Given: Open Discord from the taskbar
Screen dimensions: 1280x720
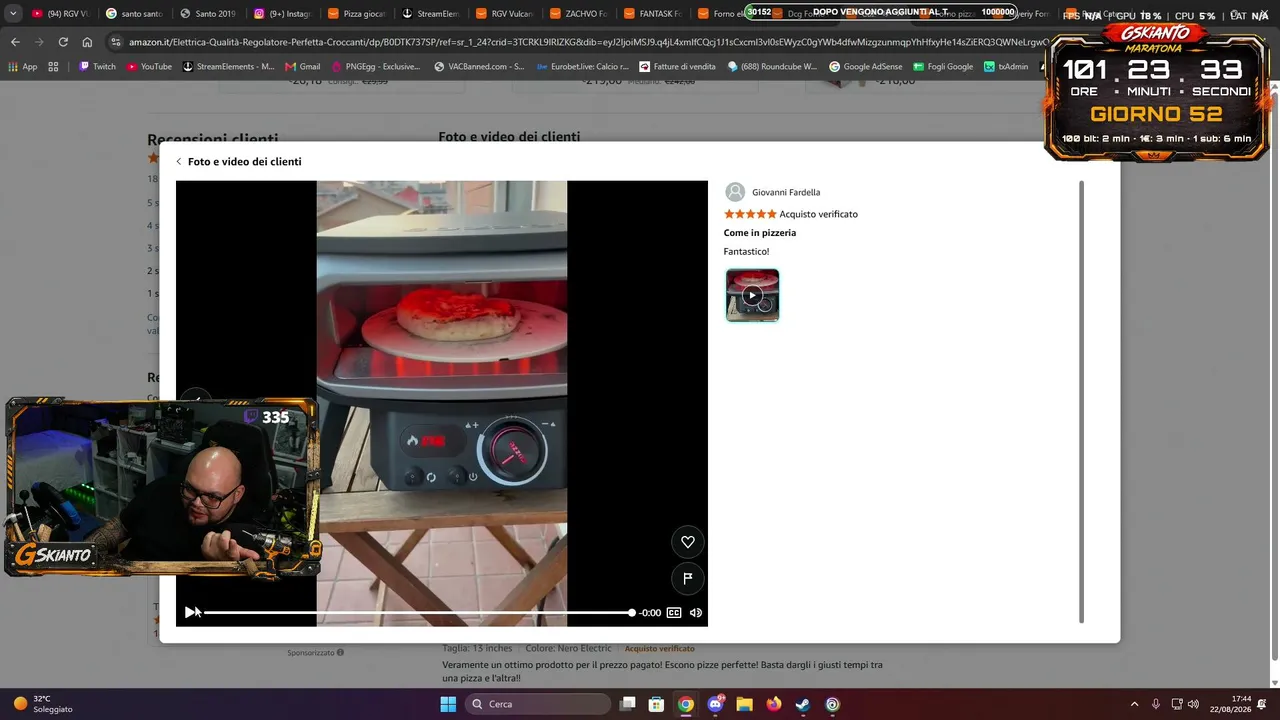Looking at the screenshot, I should 715,704.
